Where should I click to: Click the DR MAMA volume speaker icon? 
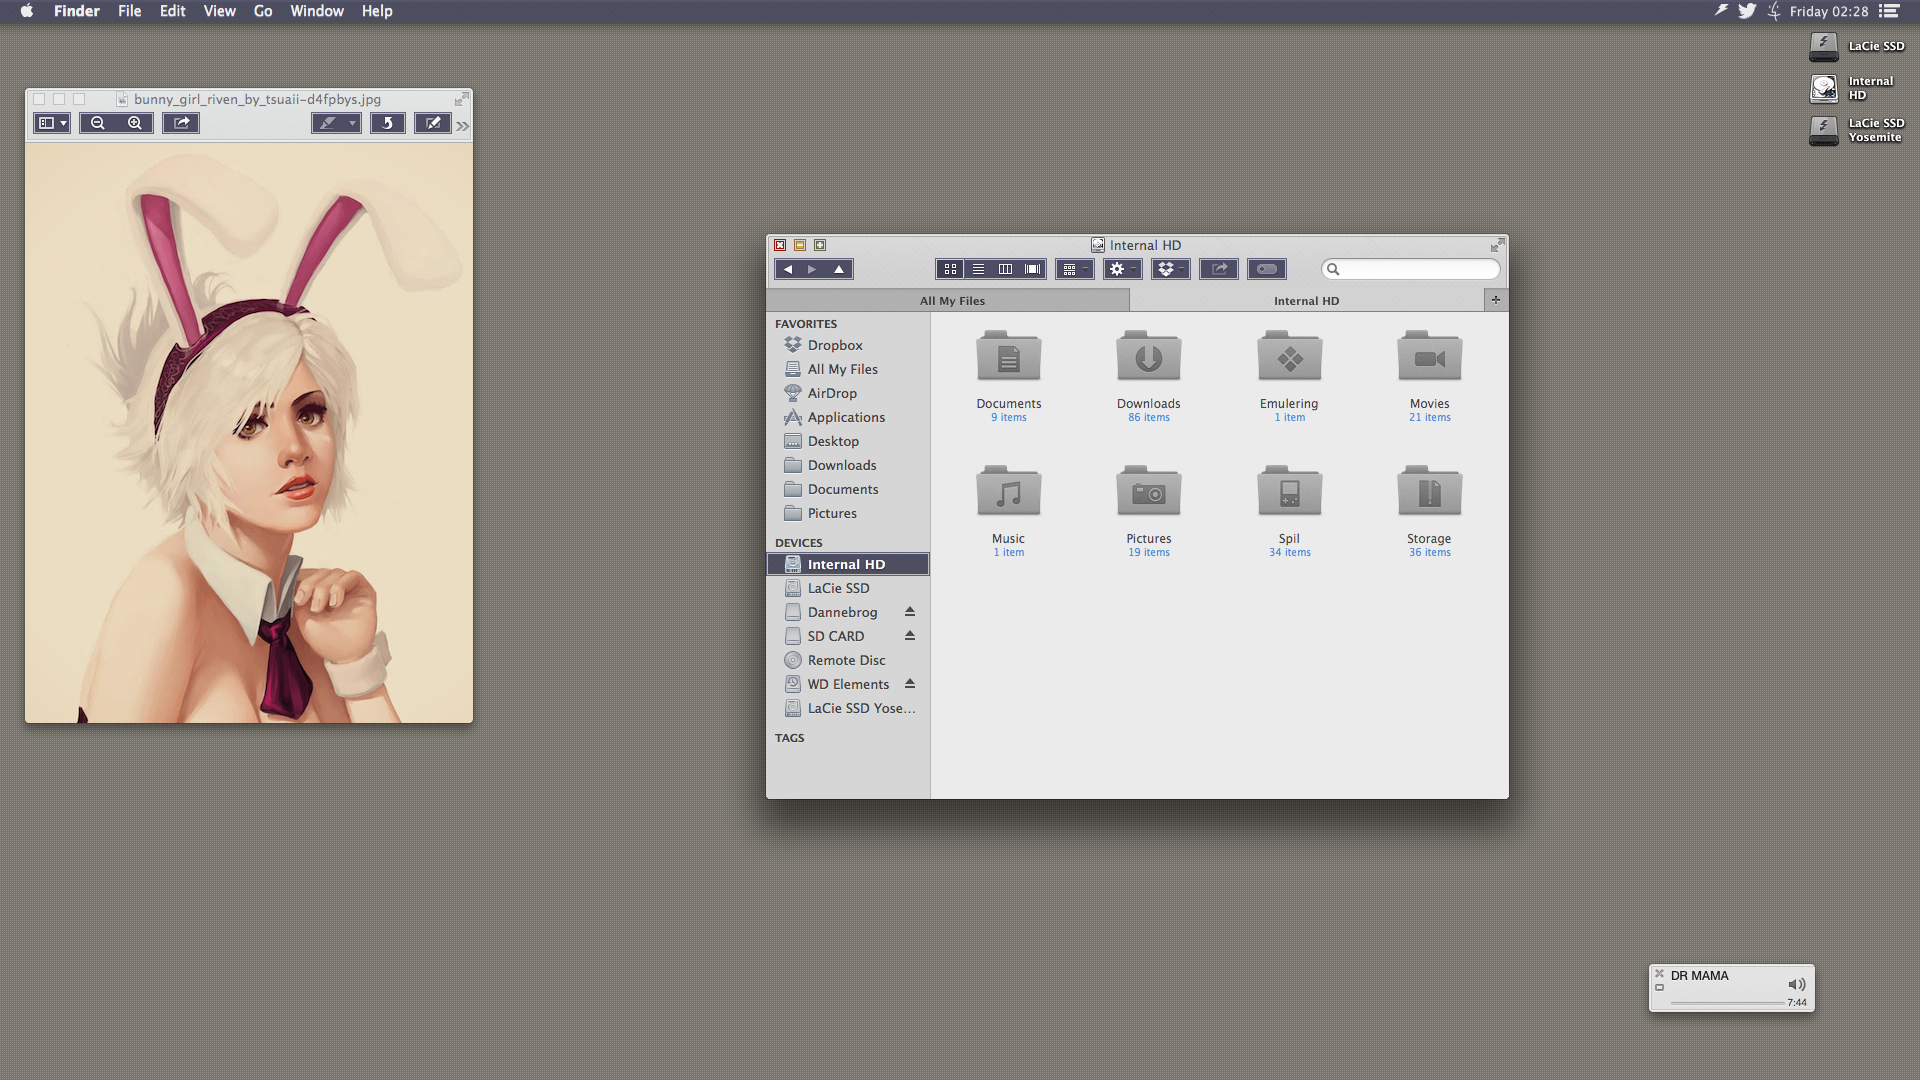tap(1797, 984)
